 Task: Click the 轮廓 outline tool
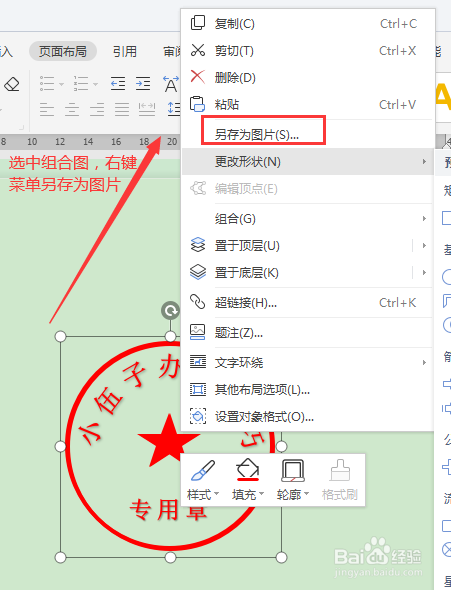[293, 471]
